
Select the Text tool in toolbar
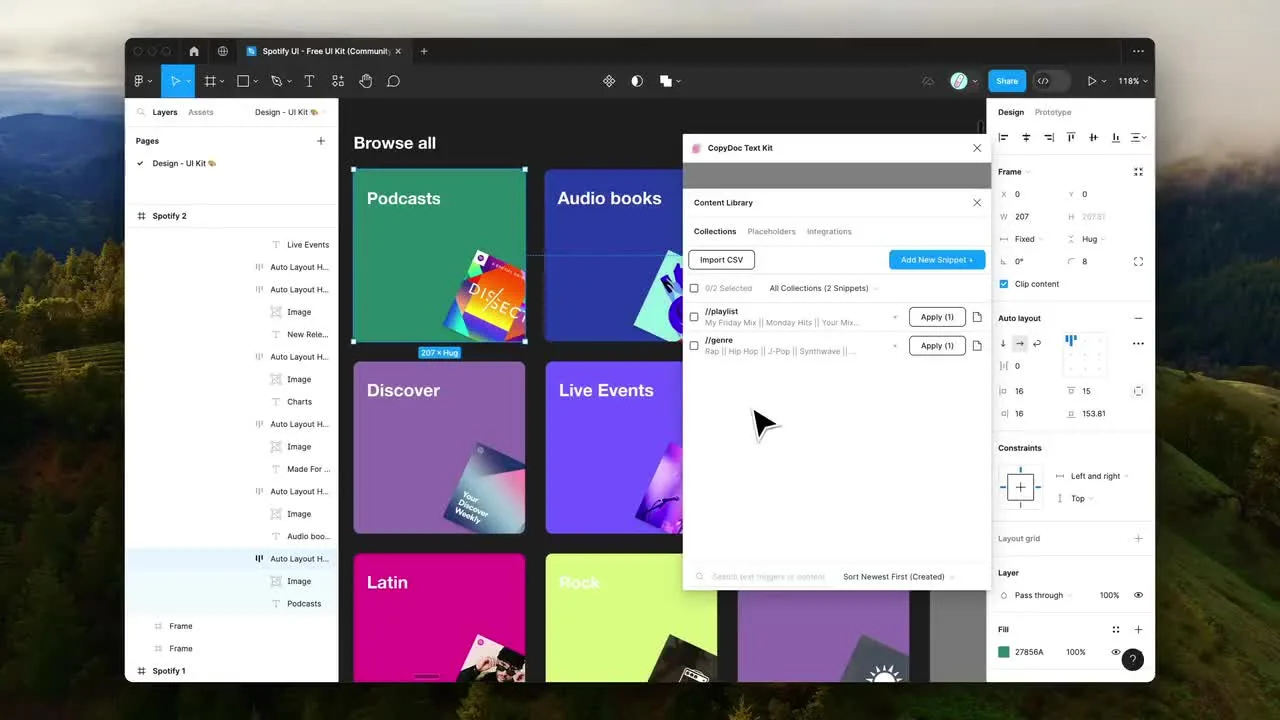(x=309, y=81)
